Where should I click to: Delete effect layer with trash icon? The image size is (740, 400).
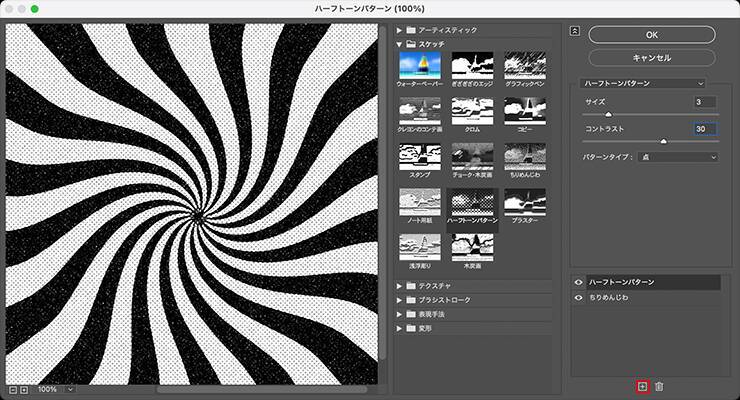[660, 386]
